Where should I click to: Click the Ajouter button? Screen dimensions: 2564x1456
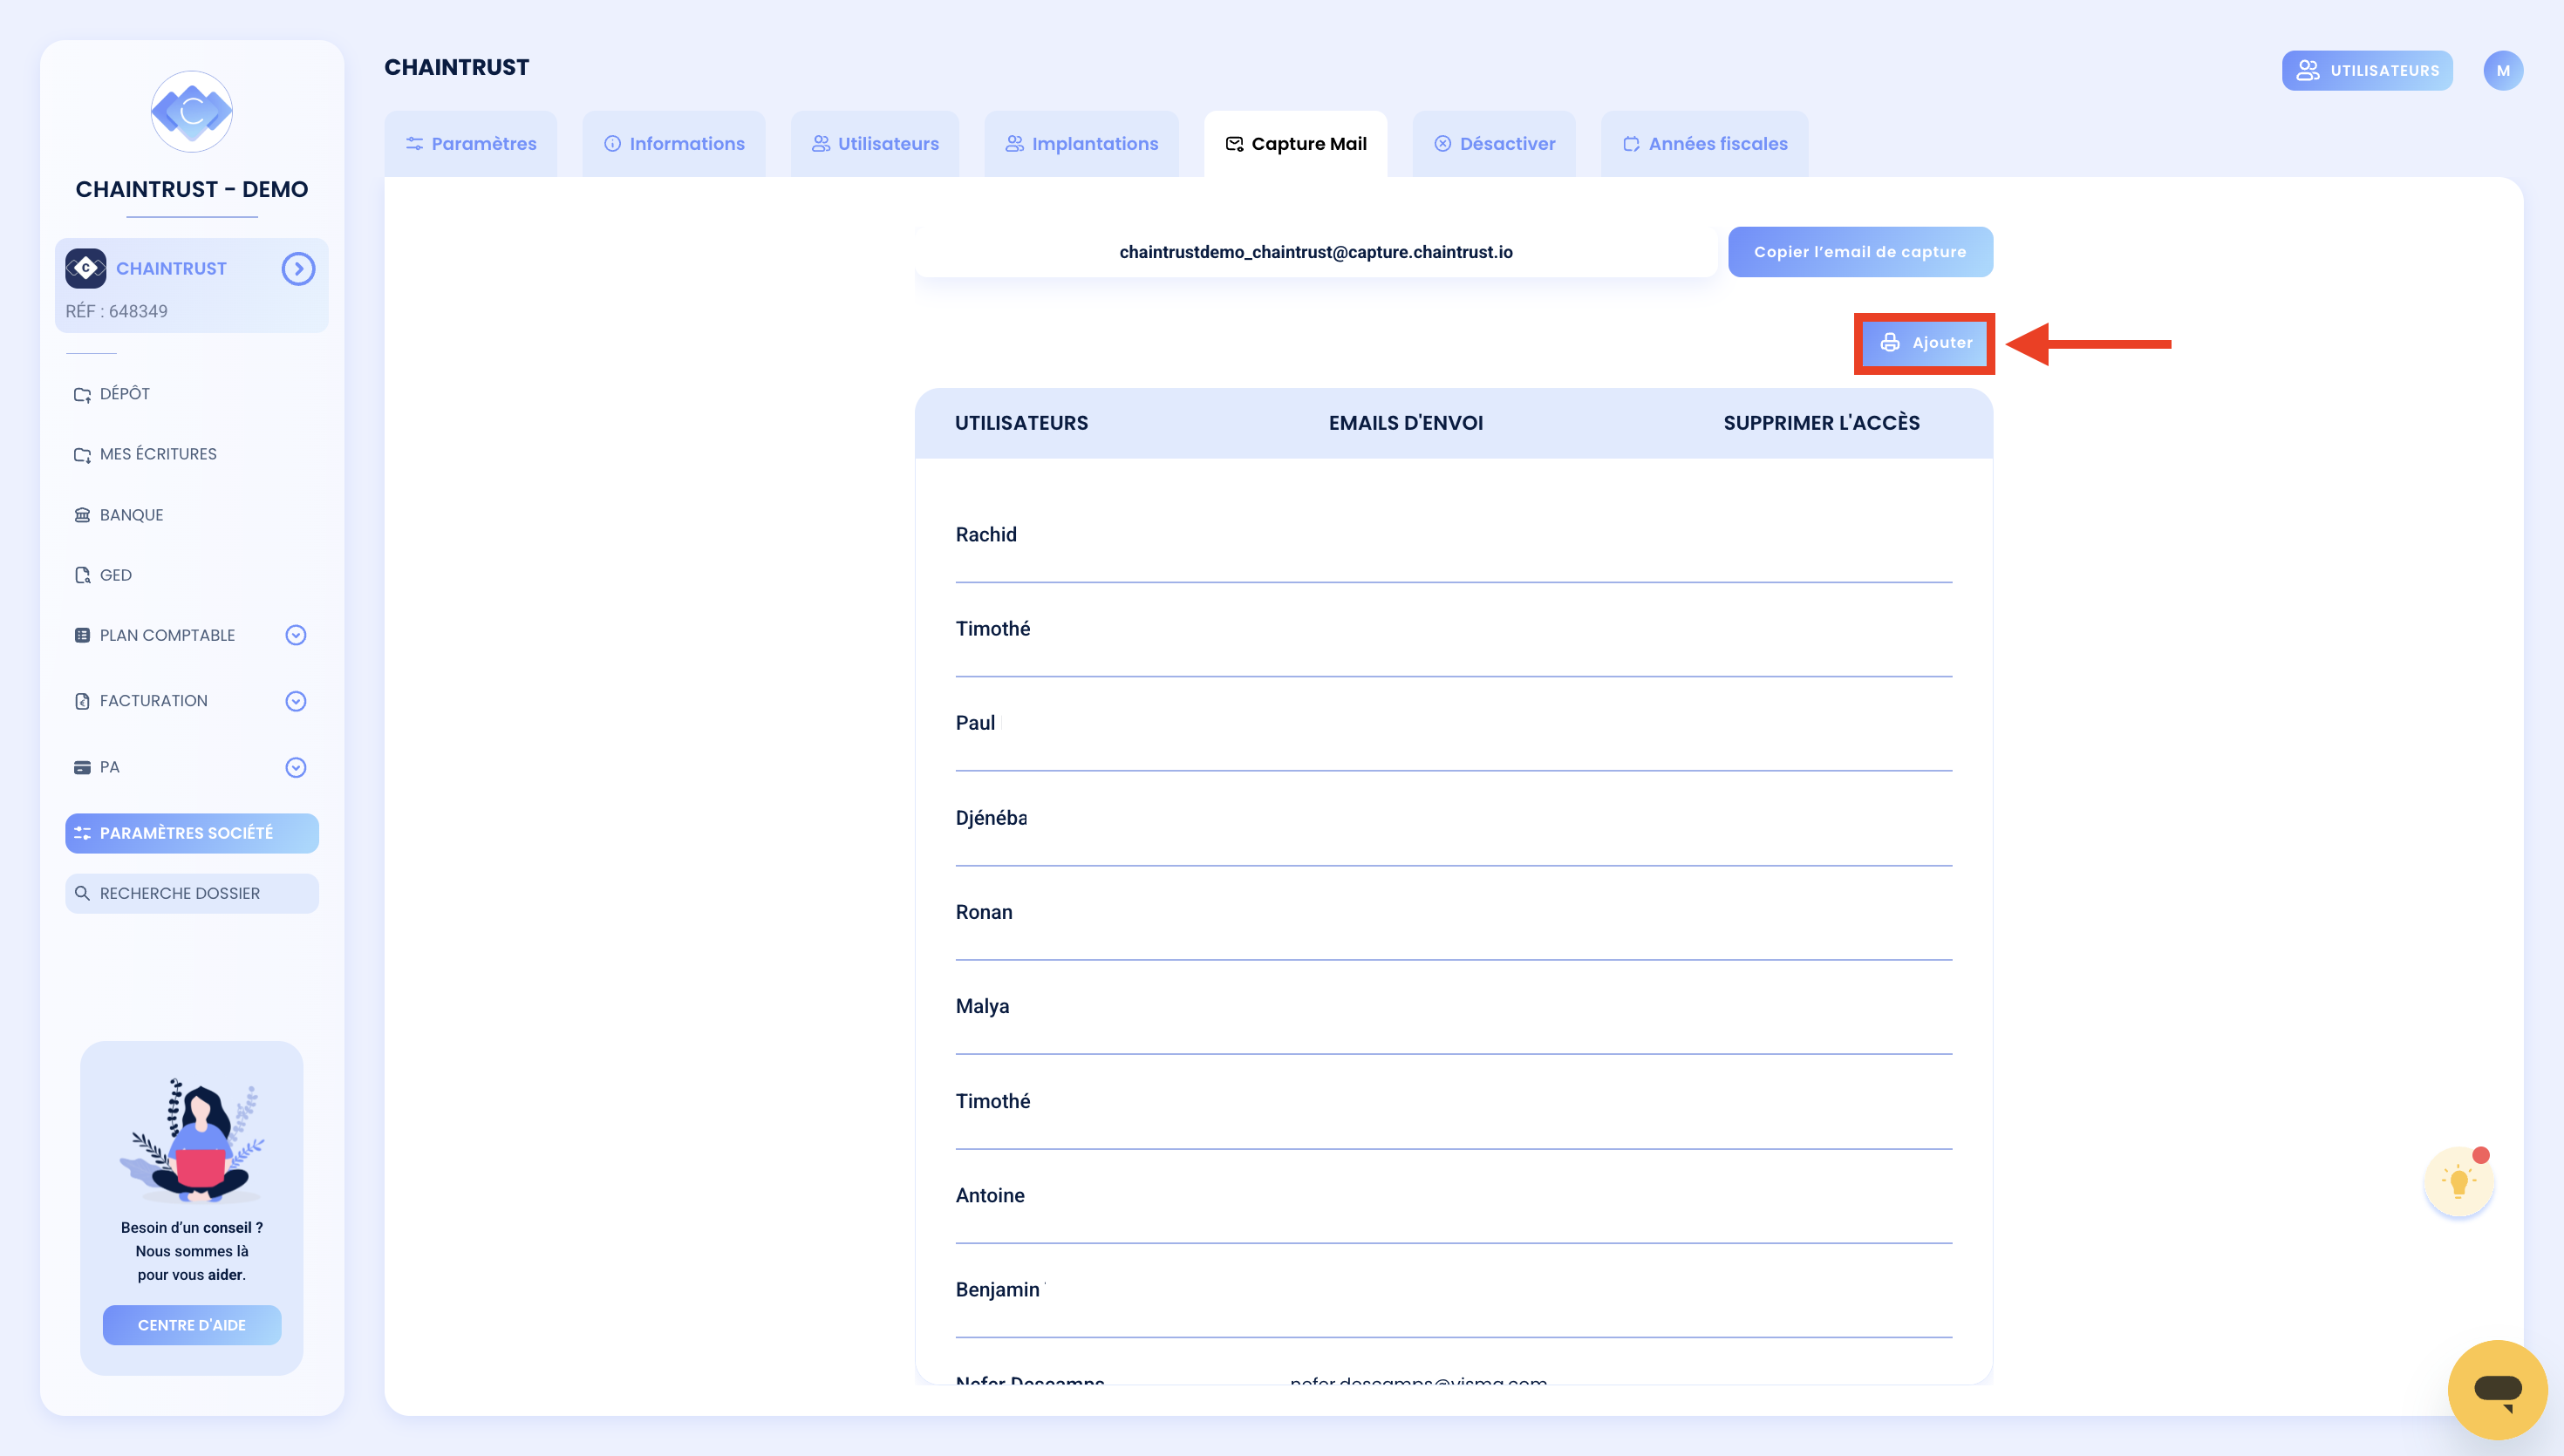coord(1925,343)
